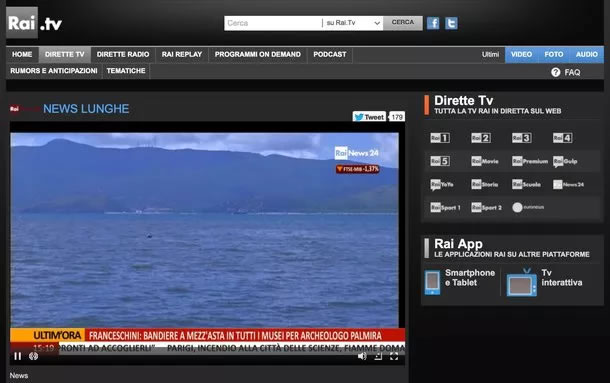Open the Facebook page icon
610x383 pixels.
433,23
